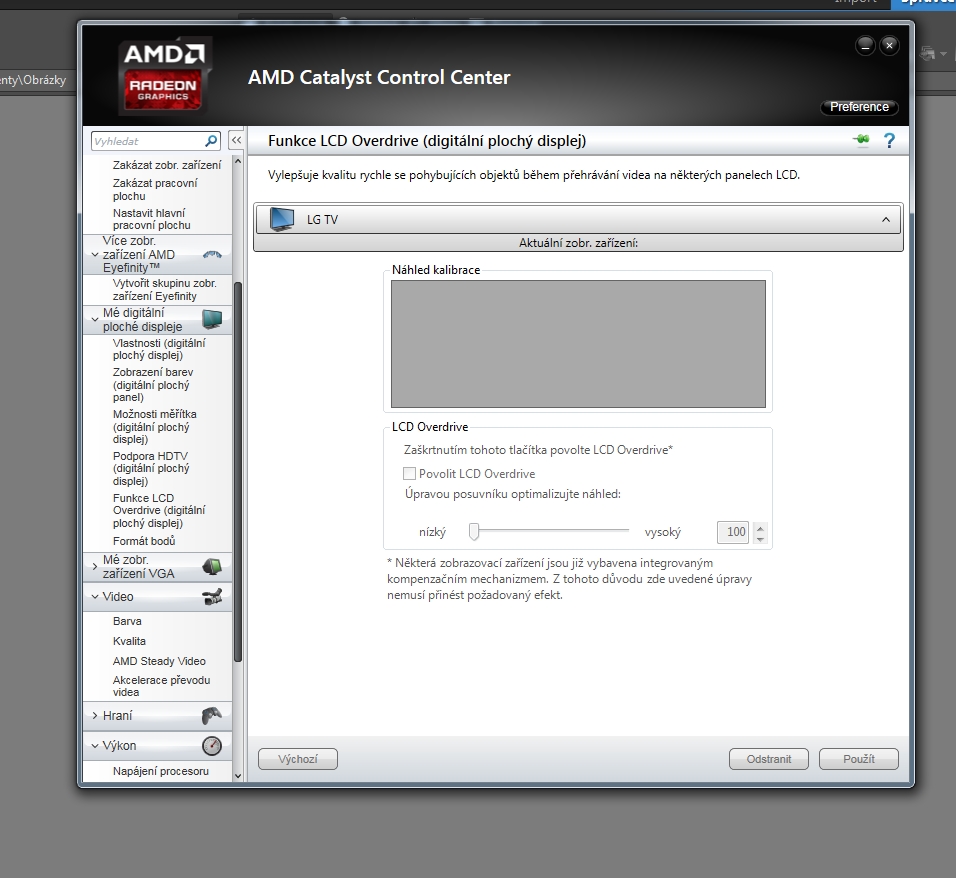The image size is (956, 878).
Task: Increase overdrive value with the up arrow
Action: [x=760, y=527]
